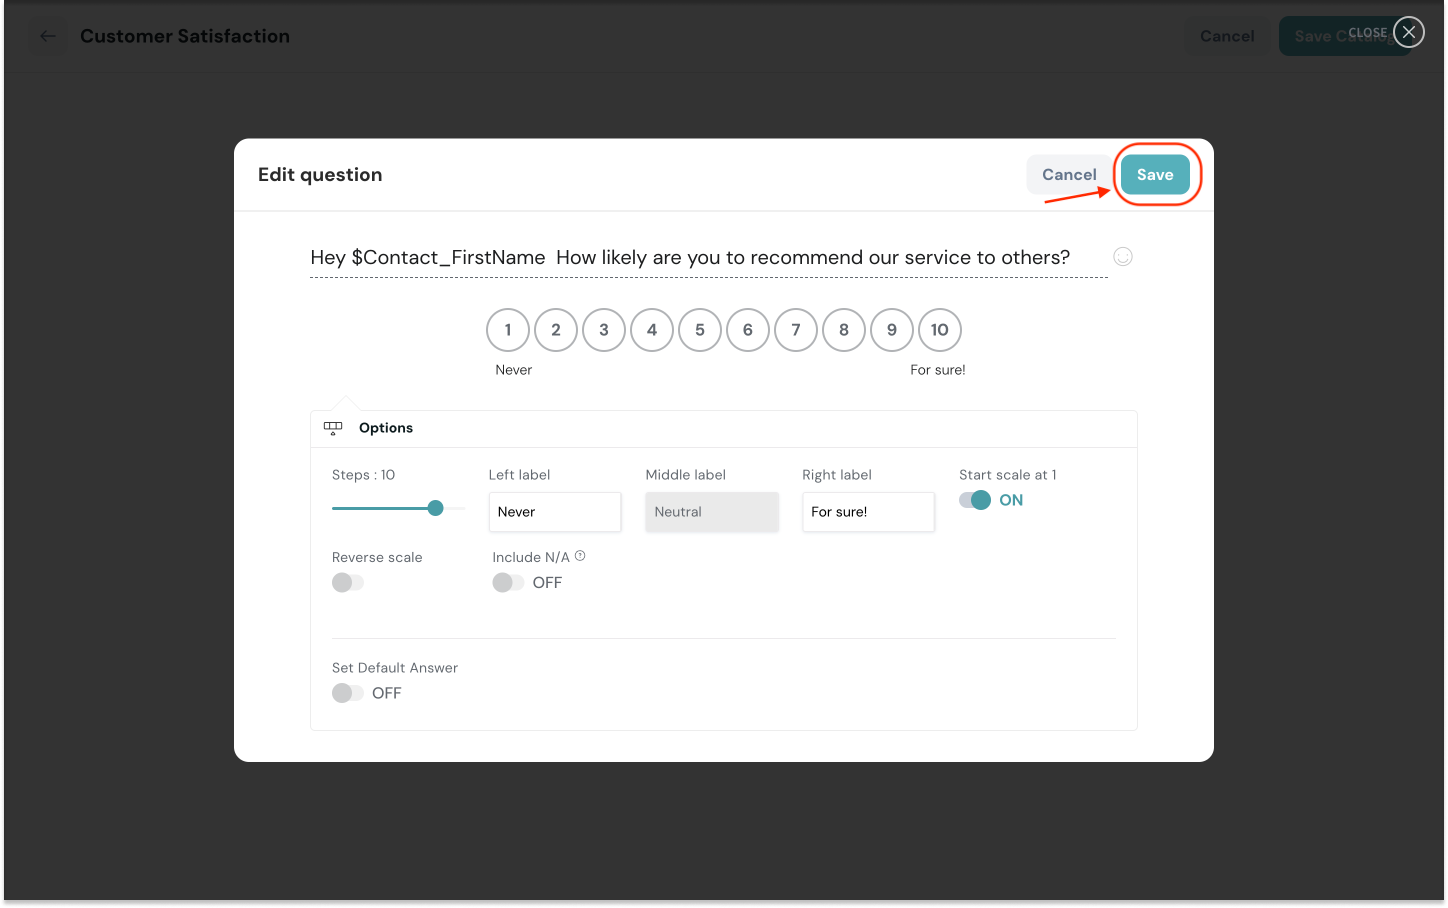Click the Left label field with Never

click(x=555, y=512)
